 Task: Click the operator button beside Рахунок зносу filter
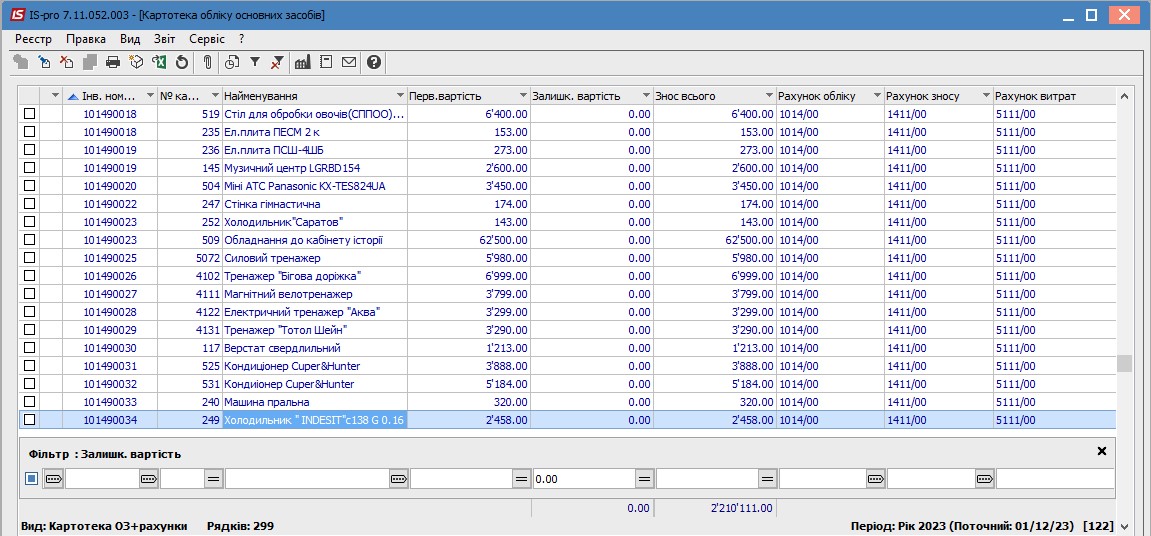[984, 479]
